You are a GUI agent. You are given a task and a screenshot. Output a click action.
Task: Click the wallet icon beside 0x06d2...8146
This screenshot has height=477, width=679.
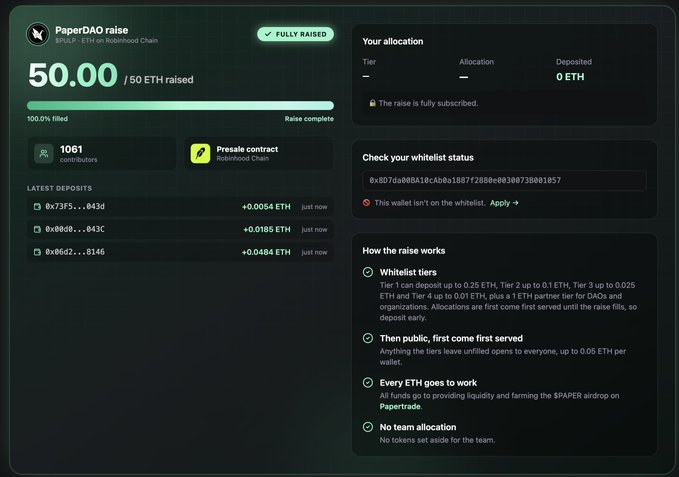pyautogui.click(x=37, y=252)
